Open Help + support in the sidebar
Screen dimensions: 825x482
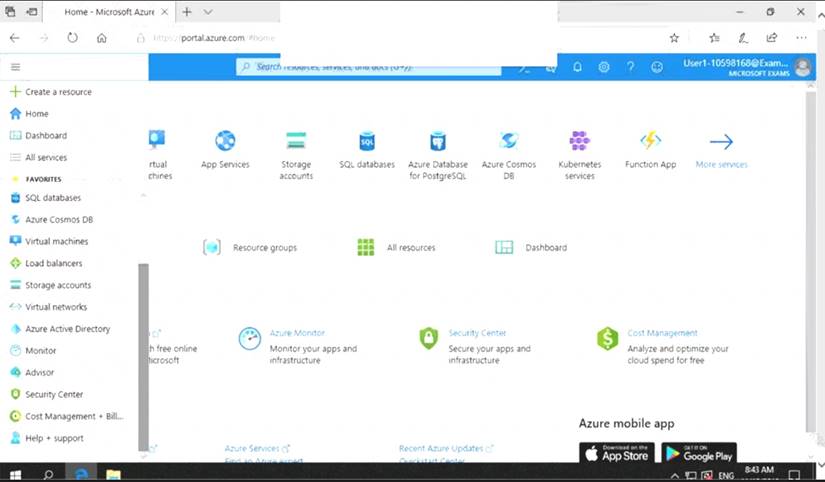point(46,438)
